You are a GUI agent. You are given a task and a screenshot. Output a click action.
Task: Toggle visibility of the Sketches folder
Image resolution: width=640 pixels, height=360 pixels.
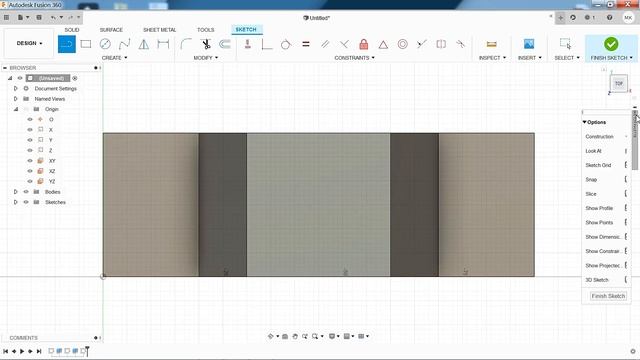tap(26, 202)
